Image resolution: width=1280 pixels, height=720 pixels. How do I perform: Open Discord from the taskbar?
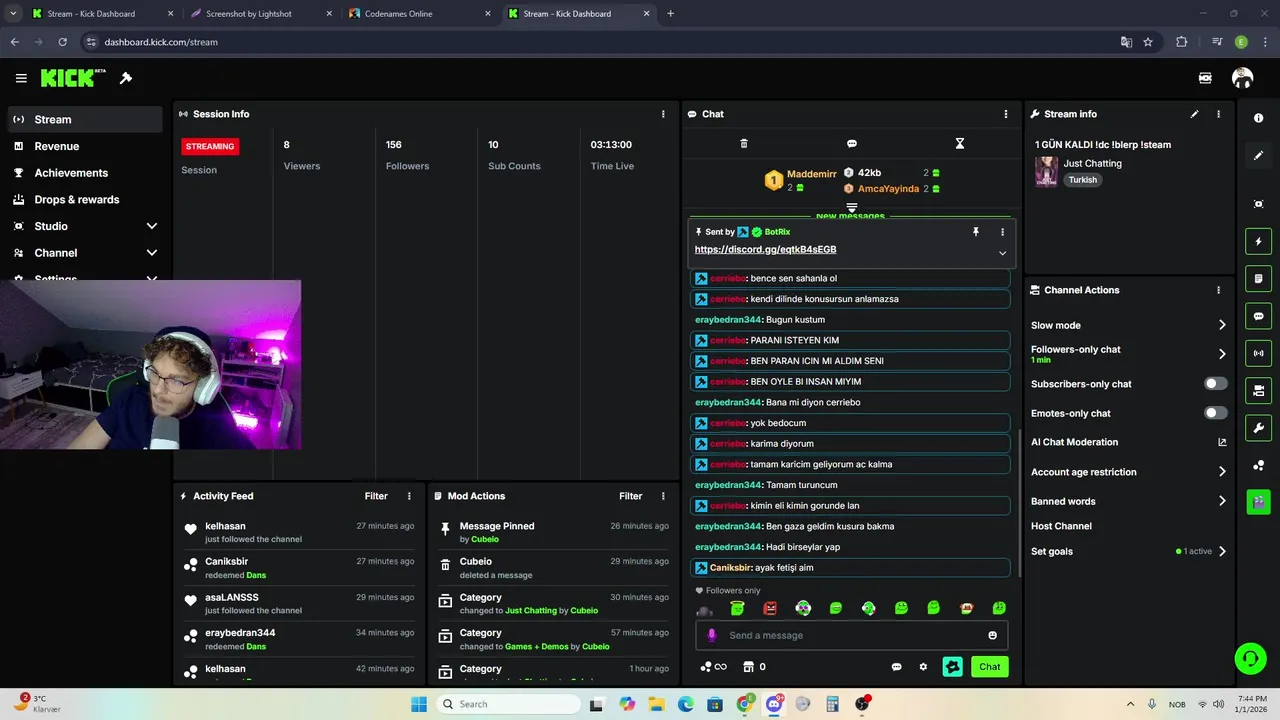(x=773, y=704)
